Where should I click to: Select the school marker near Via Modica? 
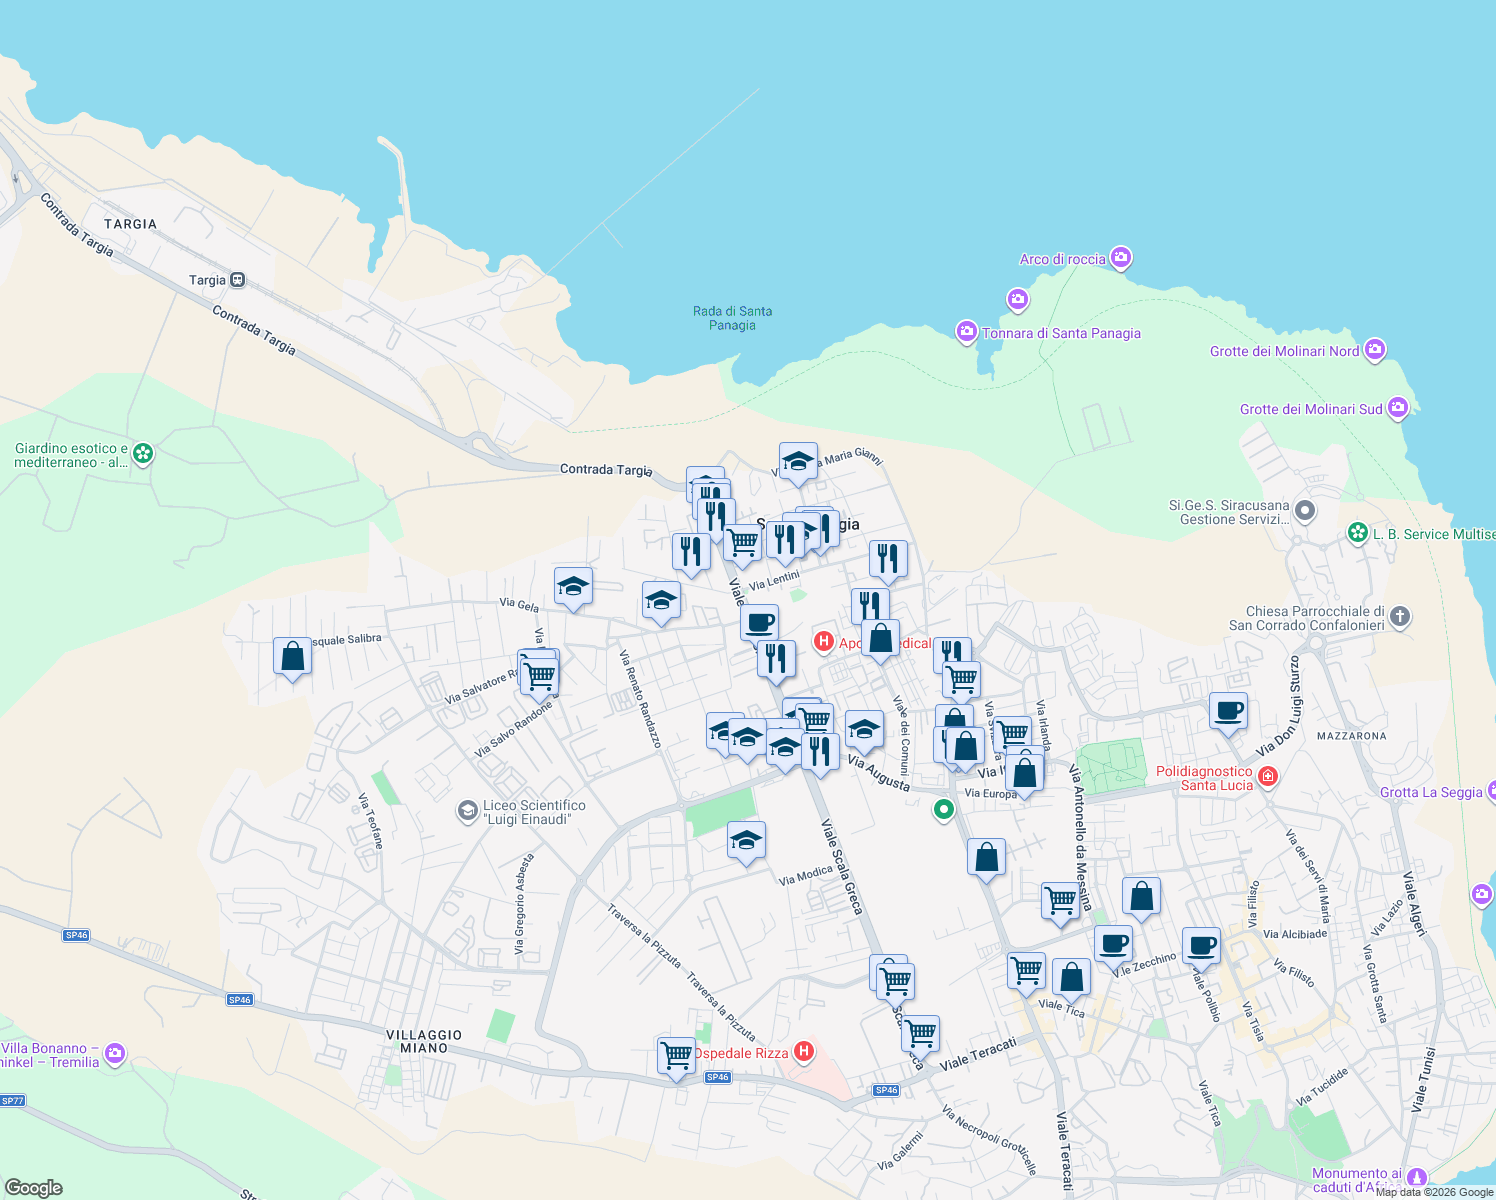(x=747, y=841)
